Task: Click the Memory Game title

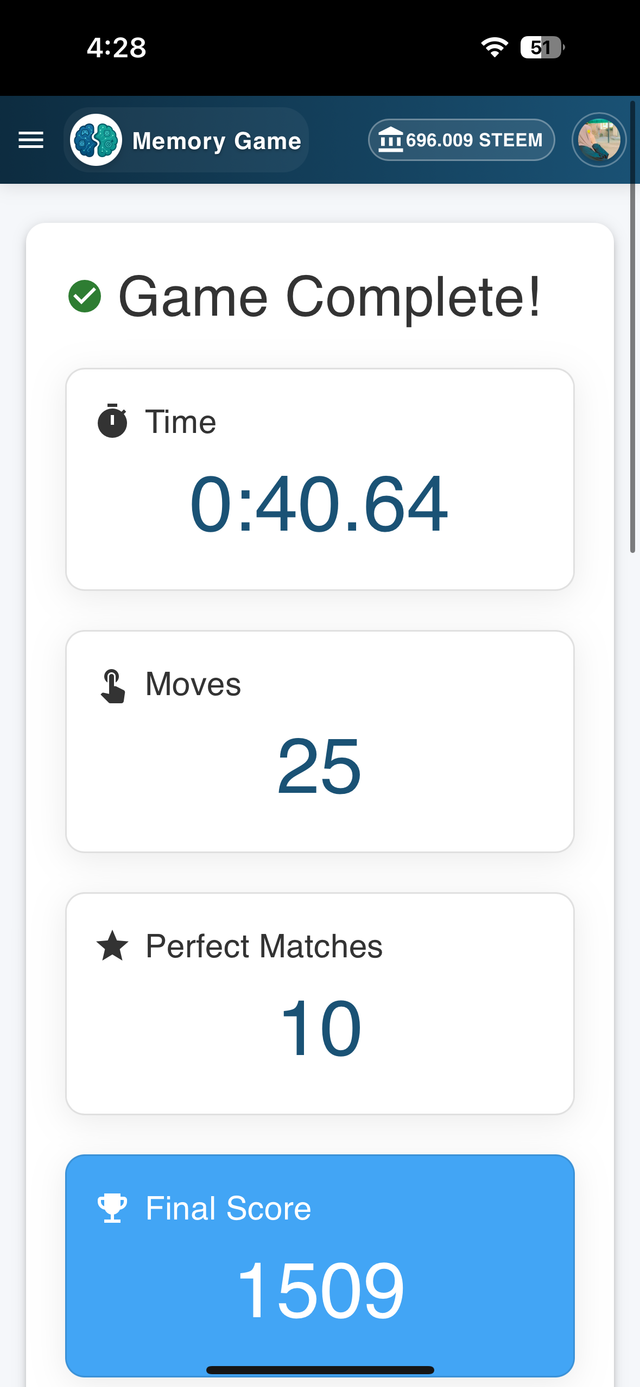Action: coord(216,141)
